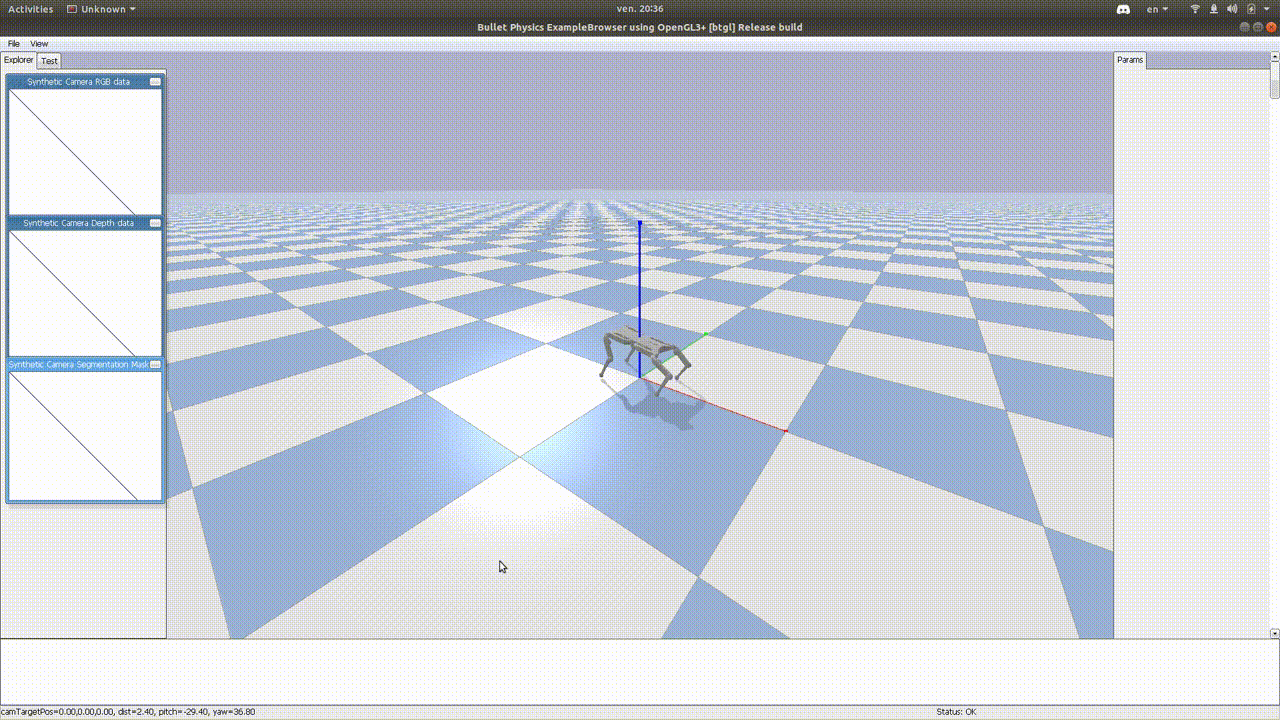The width and height of the screenshot is (1280, 720).
Task: Open the volume indicator
Action: (x=1232, y=9)
